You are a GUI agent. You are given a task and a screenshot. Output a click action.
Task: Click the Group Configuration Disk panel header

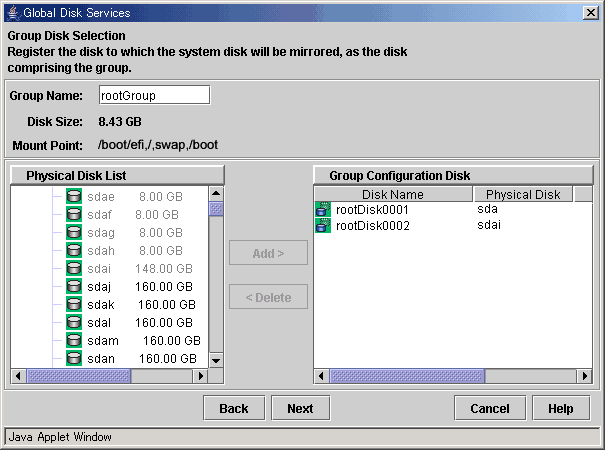(x=453, y=176)
